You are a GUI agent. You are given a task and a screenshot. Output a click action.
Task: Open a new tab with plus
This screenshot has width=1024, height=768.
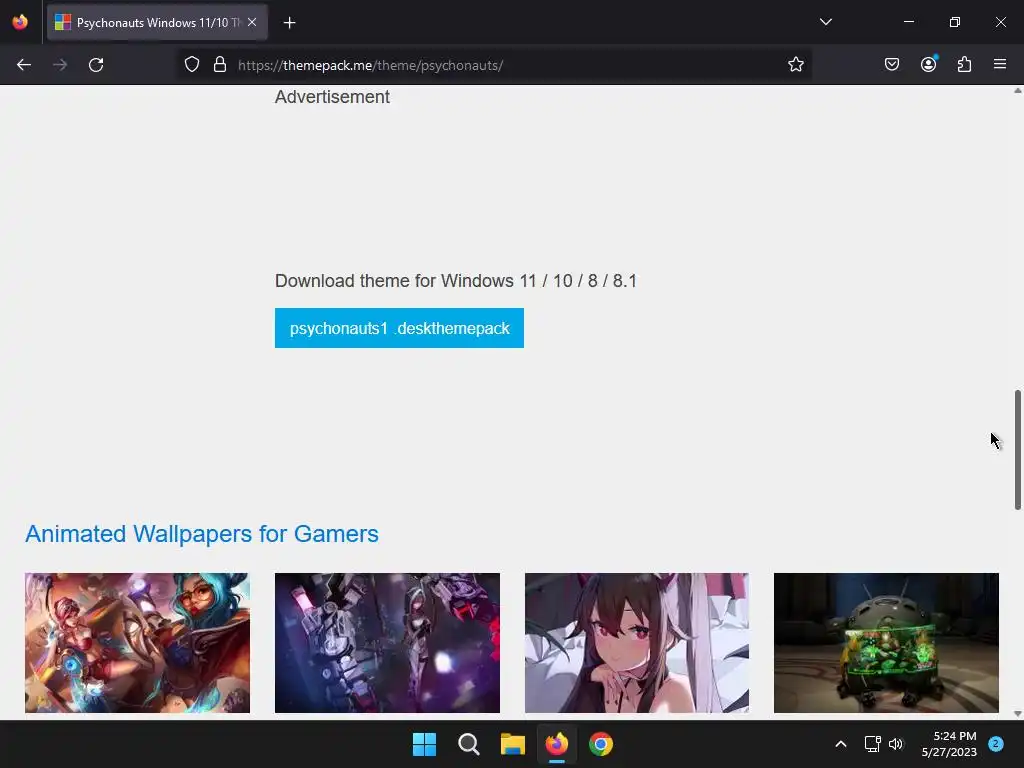coord(289,23)
